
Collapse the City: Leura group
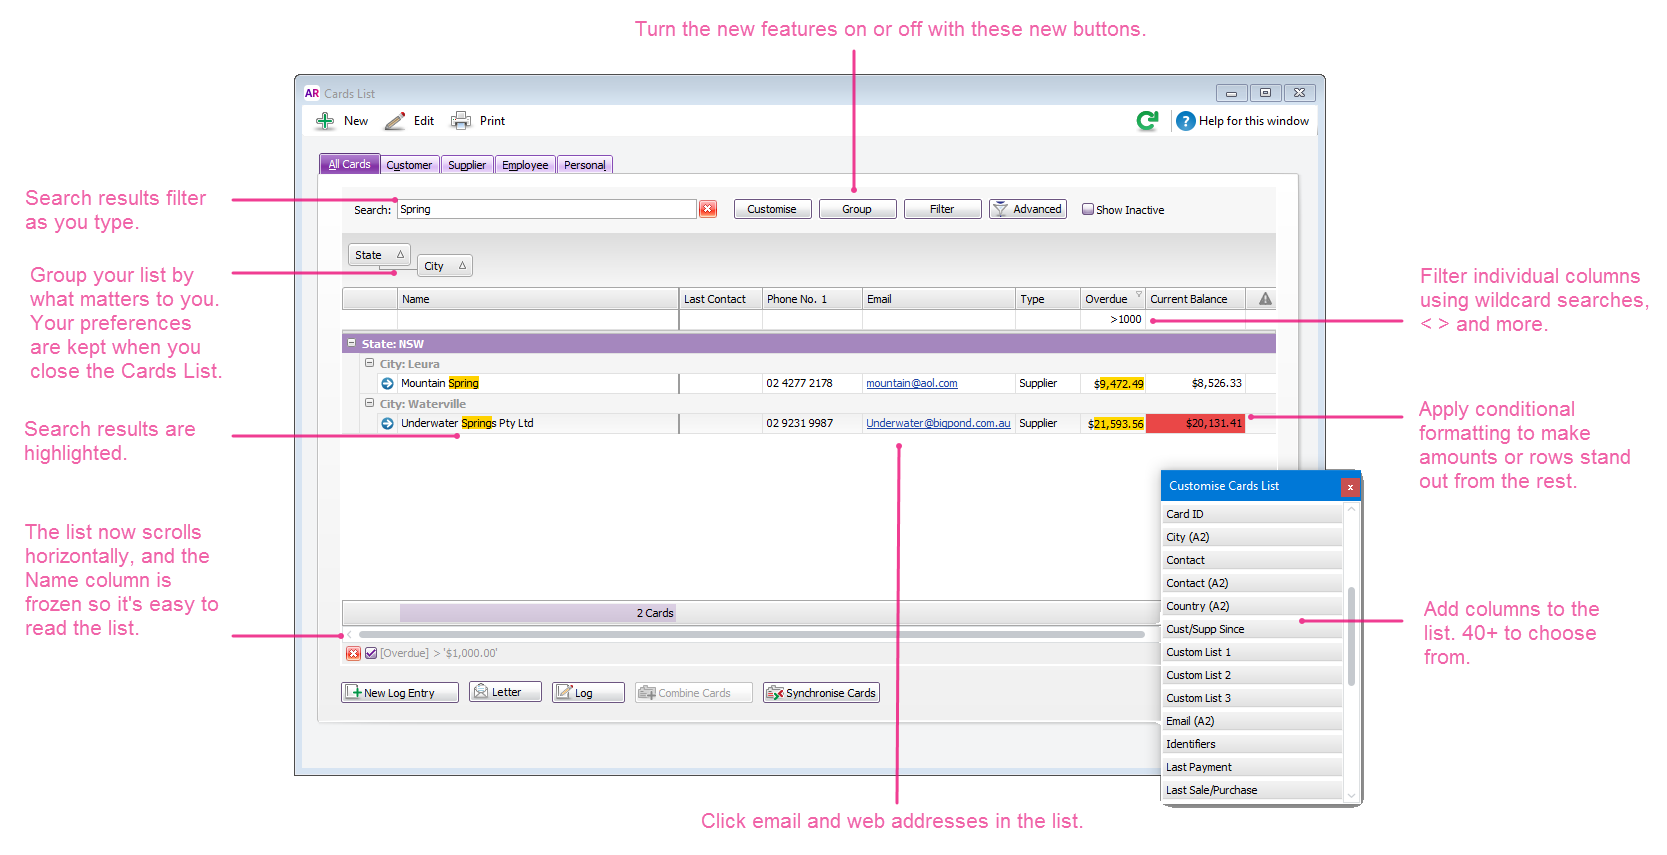click(369, 363)
